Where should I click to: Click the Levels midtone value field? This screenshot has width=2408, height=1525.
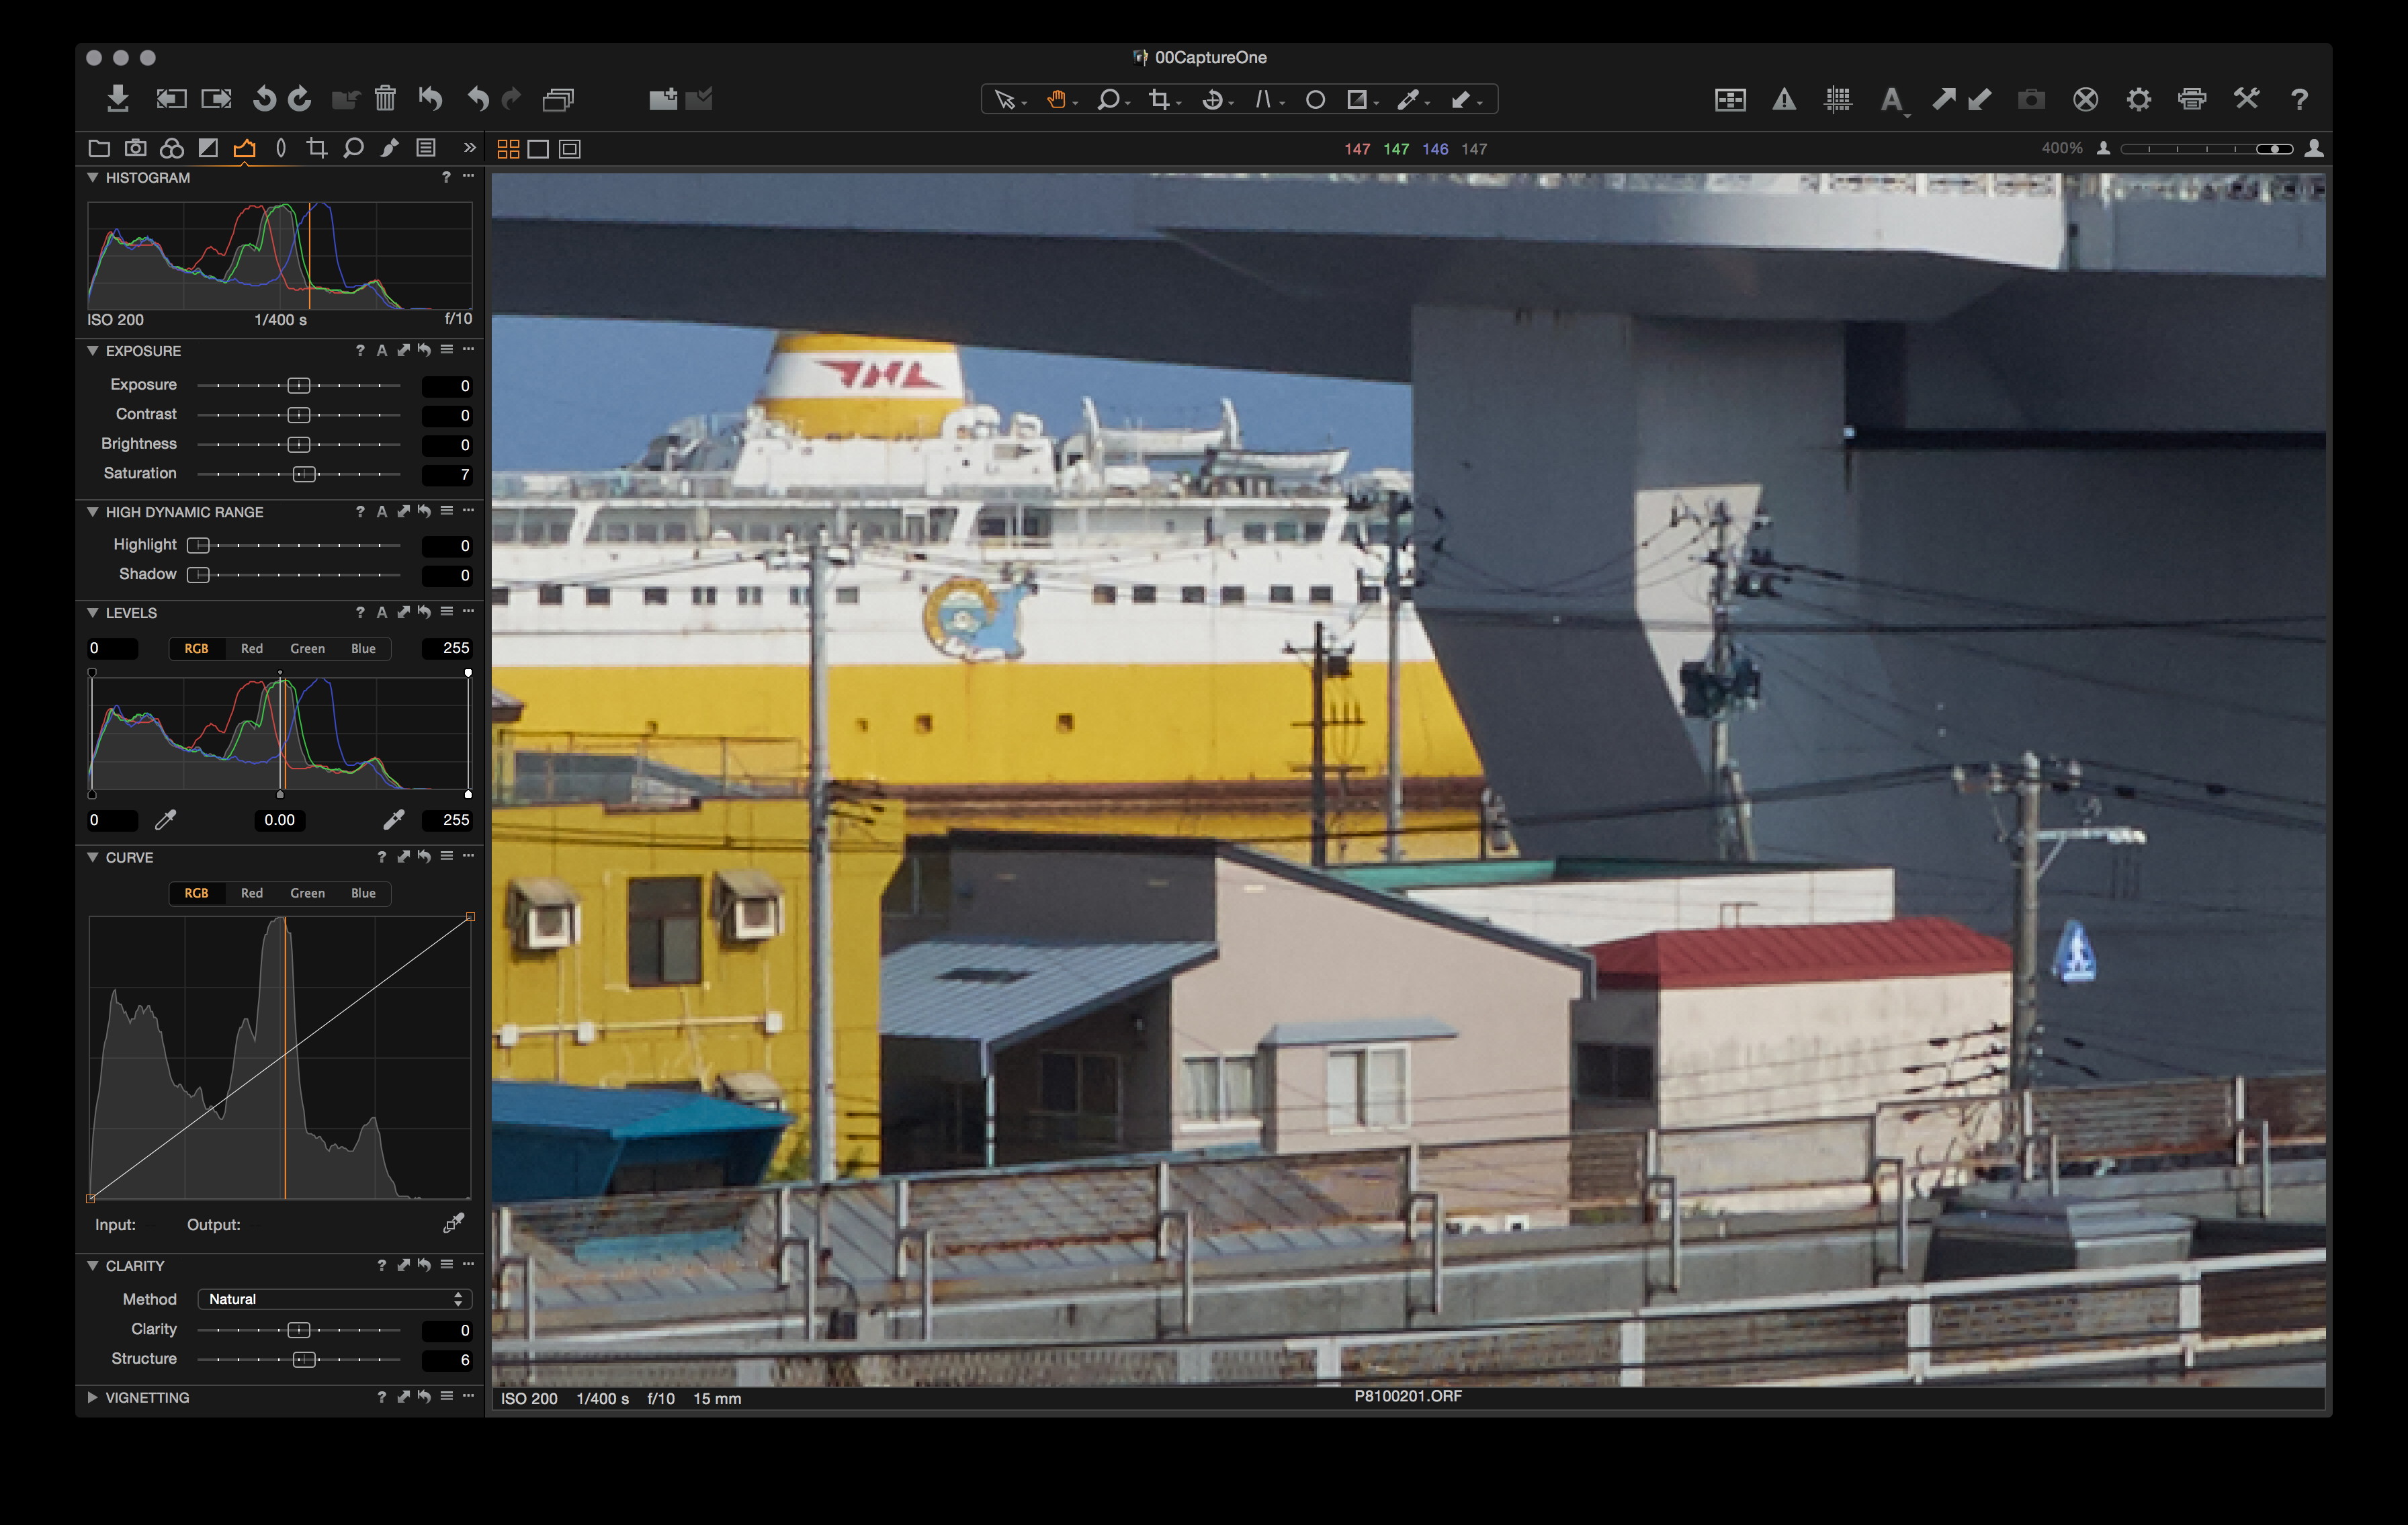[x=279, y=820]
